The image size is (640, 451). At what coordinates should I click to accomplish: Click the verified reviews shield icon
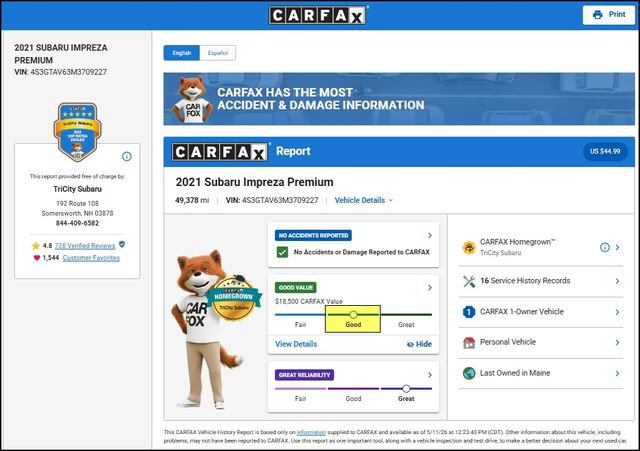tap(122, 244)
